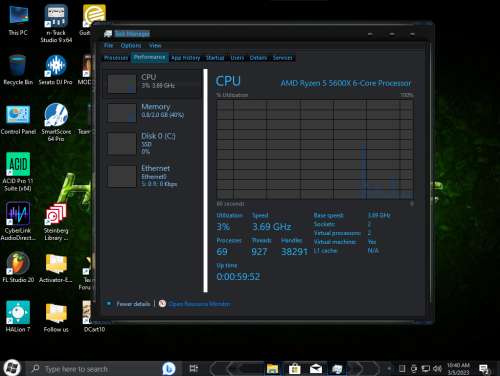This screenshot has width=500, height=376.
Task: Open the notification center icon
Action: (x=484, y=369)
